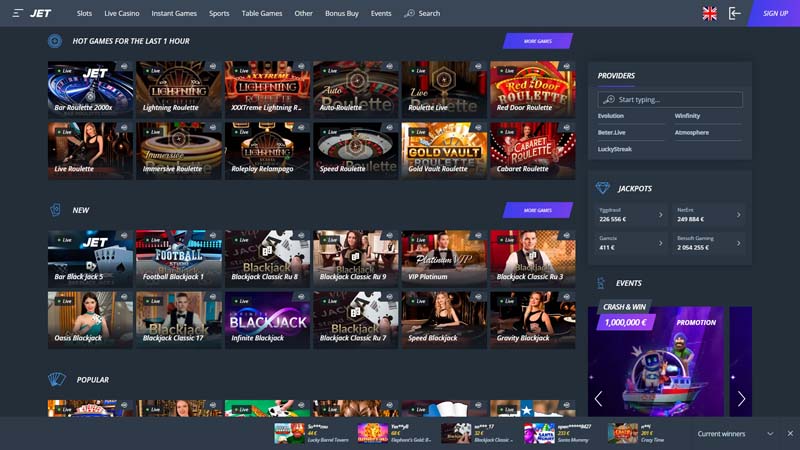
Task: Open the Events menu item
Action: (x=381, y=14)
